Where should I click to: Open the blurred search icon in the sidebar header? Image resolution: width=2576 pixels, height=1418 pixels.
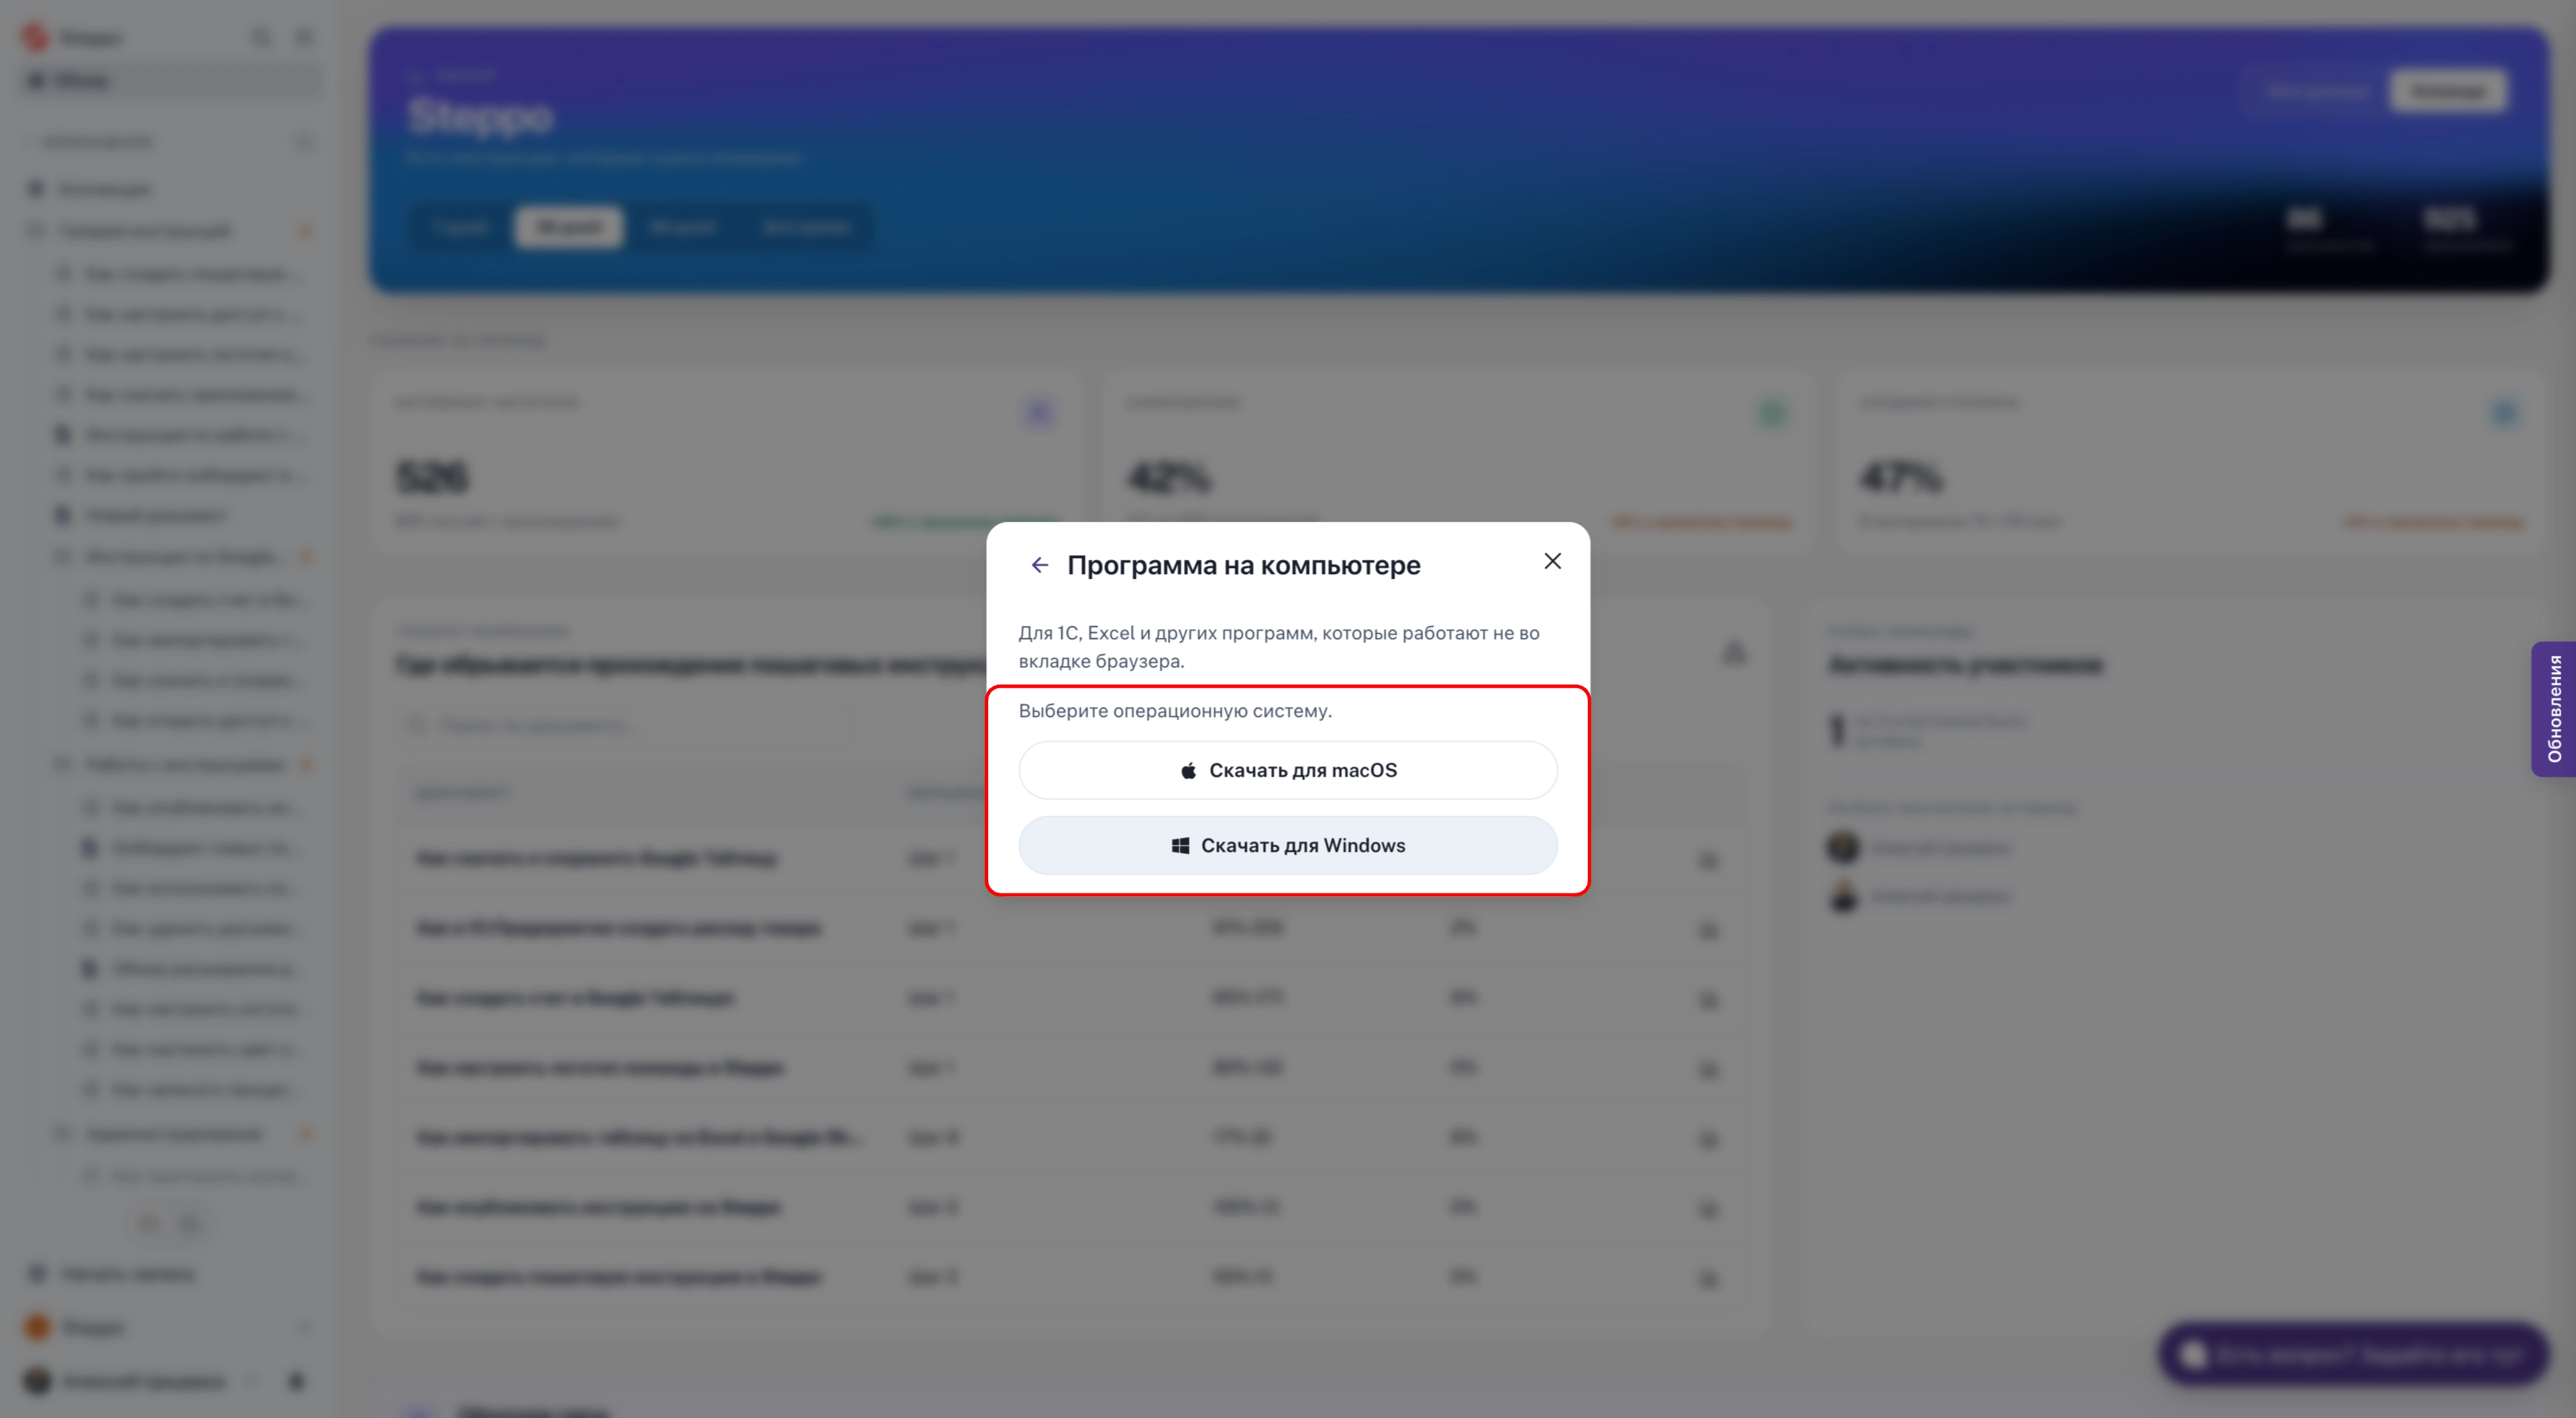(261, 38)
